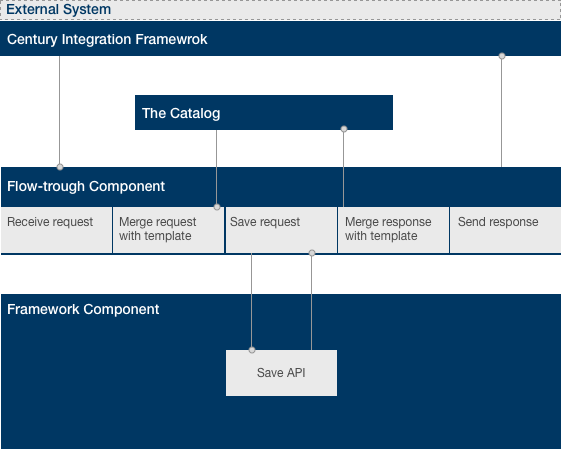Click connector dot at Save request bottom edge
561x449 pixels.
point(312,253)
